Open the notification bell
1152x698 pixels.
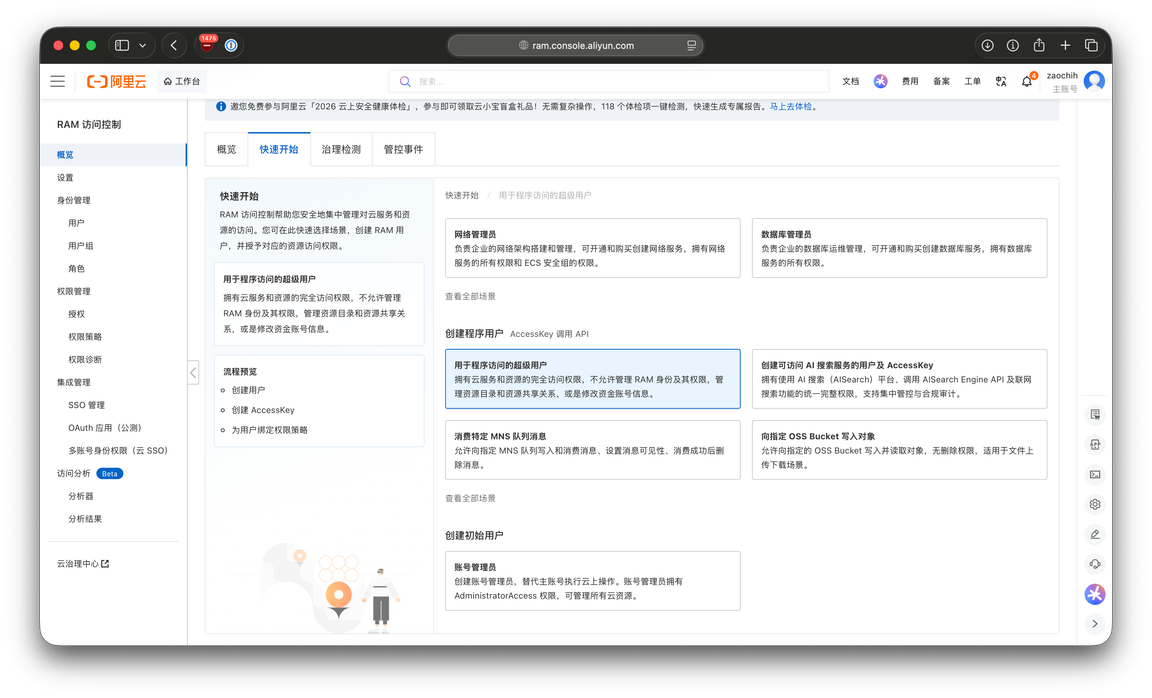[1027, 82]
